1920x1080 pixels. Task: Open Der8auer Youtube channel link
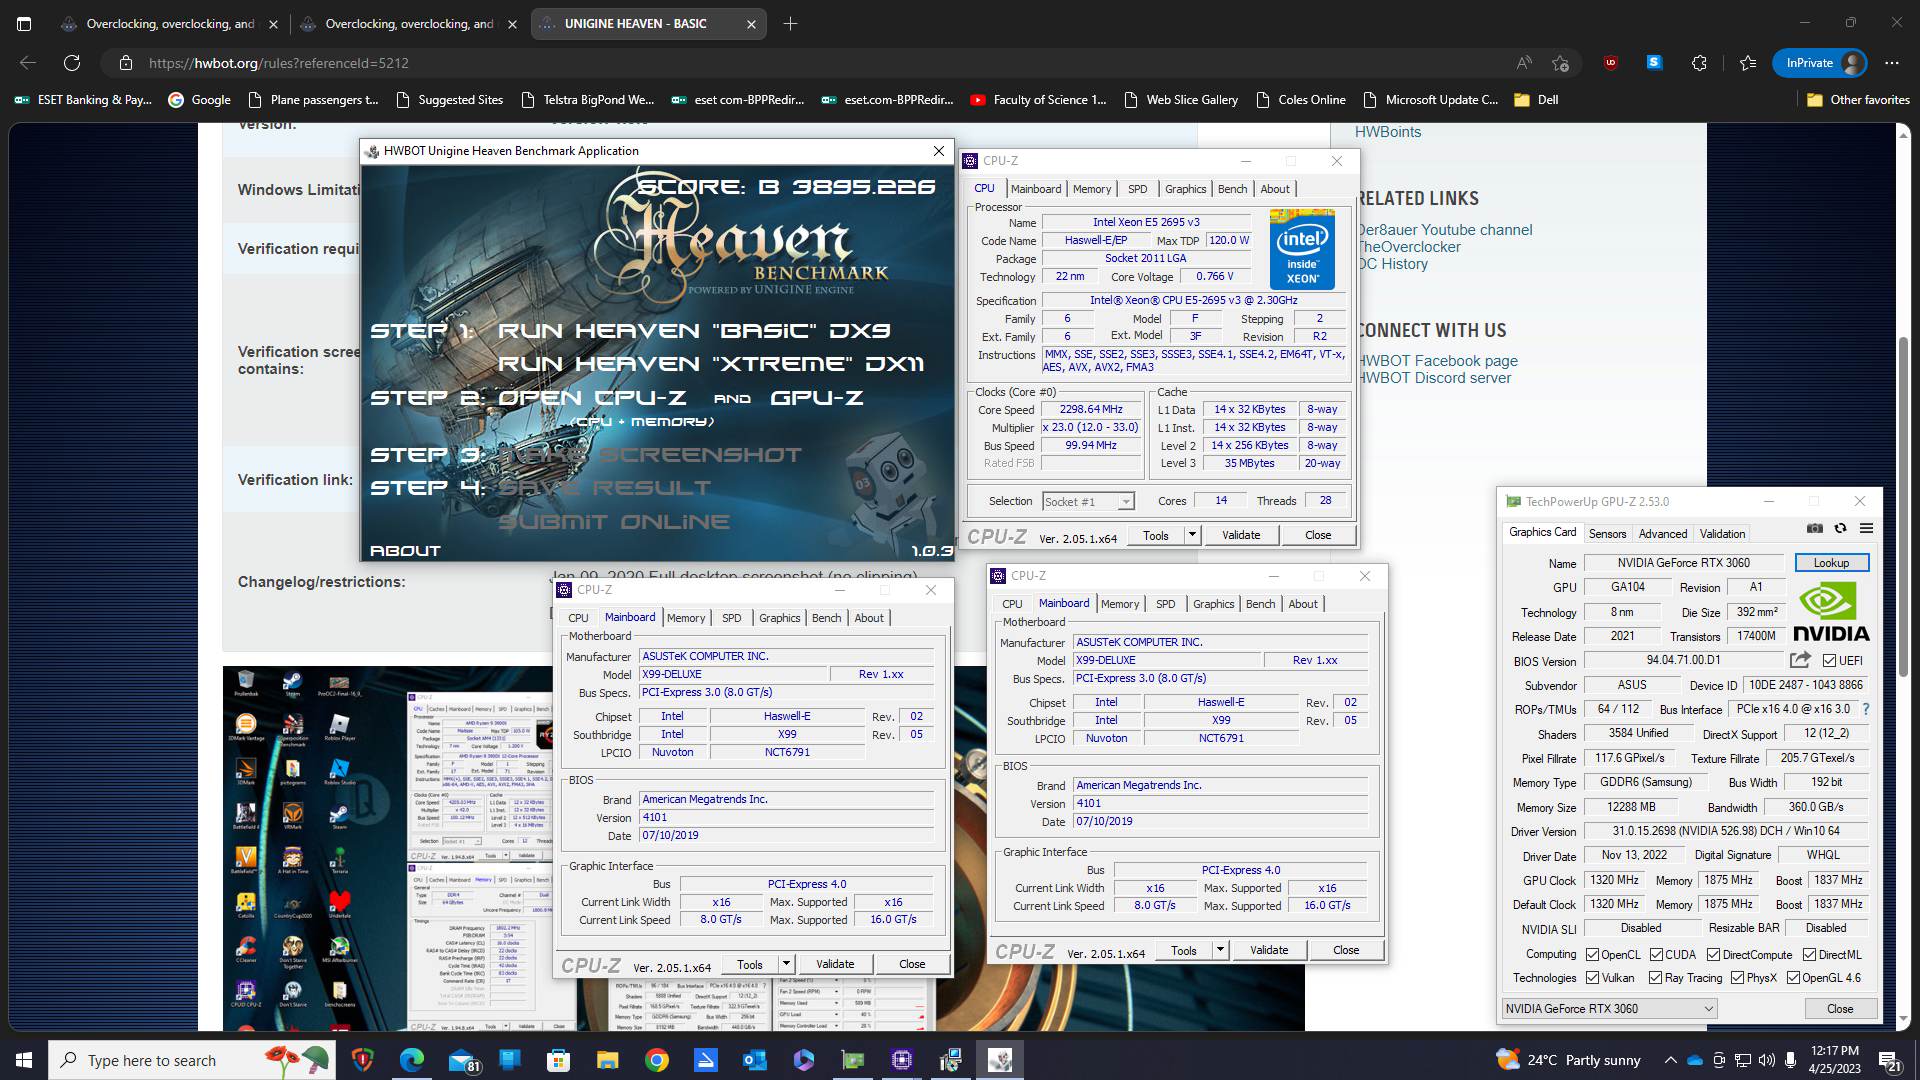(x=1444, y=230)
